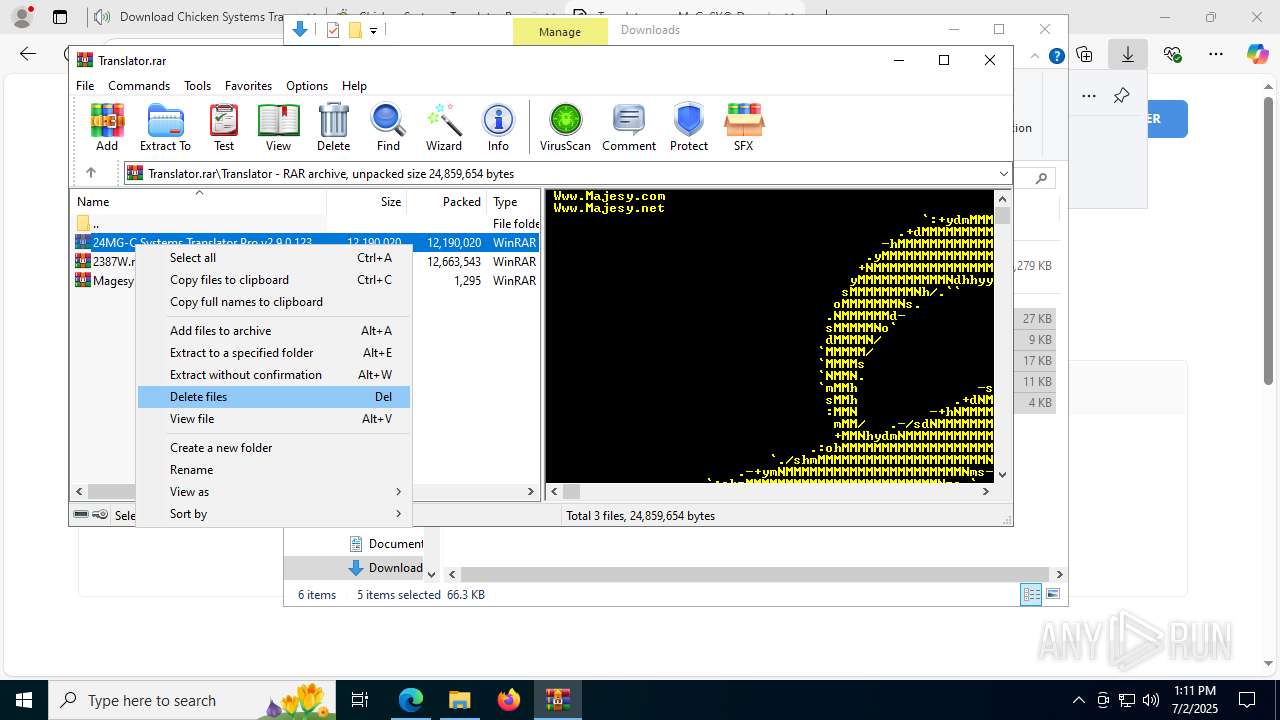Switch to Manage tab in Explorer window
This screenshot has width=1280, height=720.
pyautogui.click(x=560, y=31)
